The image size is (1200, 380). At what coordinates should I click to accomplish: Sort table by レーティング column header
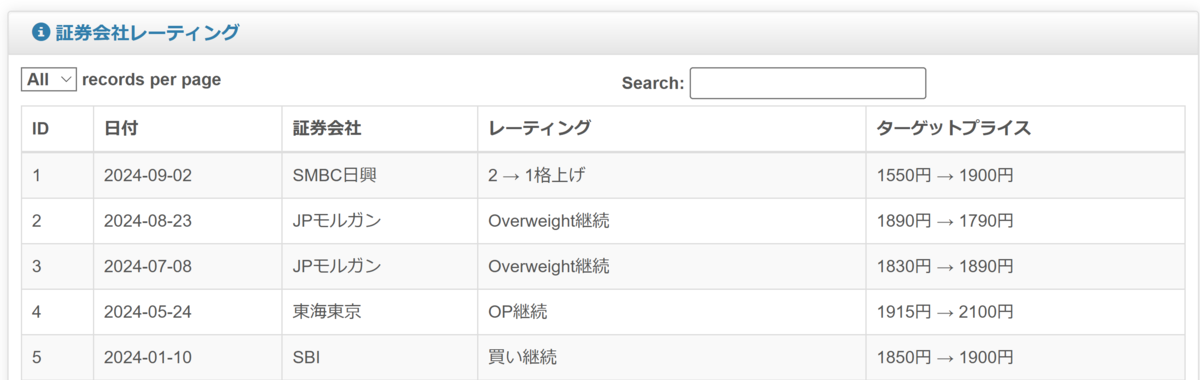(x=672, y=129)
